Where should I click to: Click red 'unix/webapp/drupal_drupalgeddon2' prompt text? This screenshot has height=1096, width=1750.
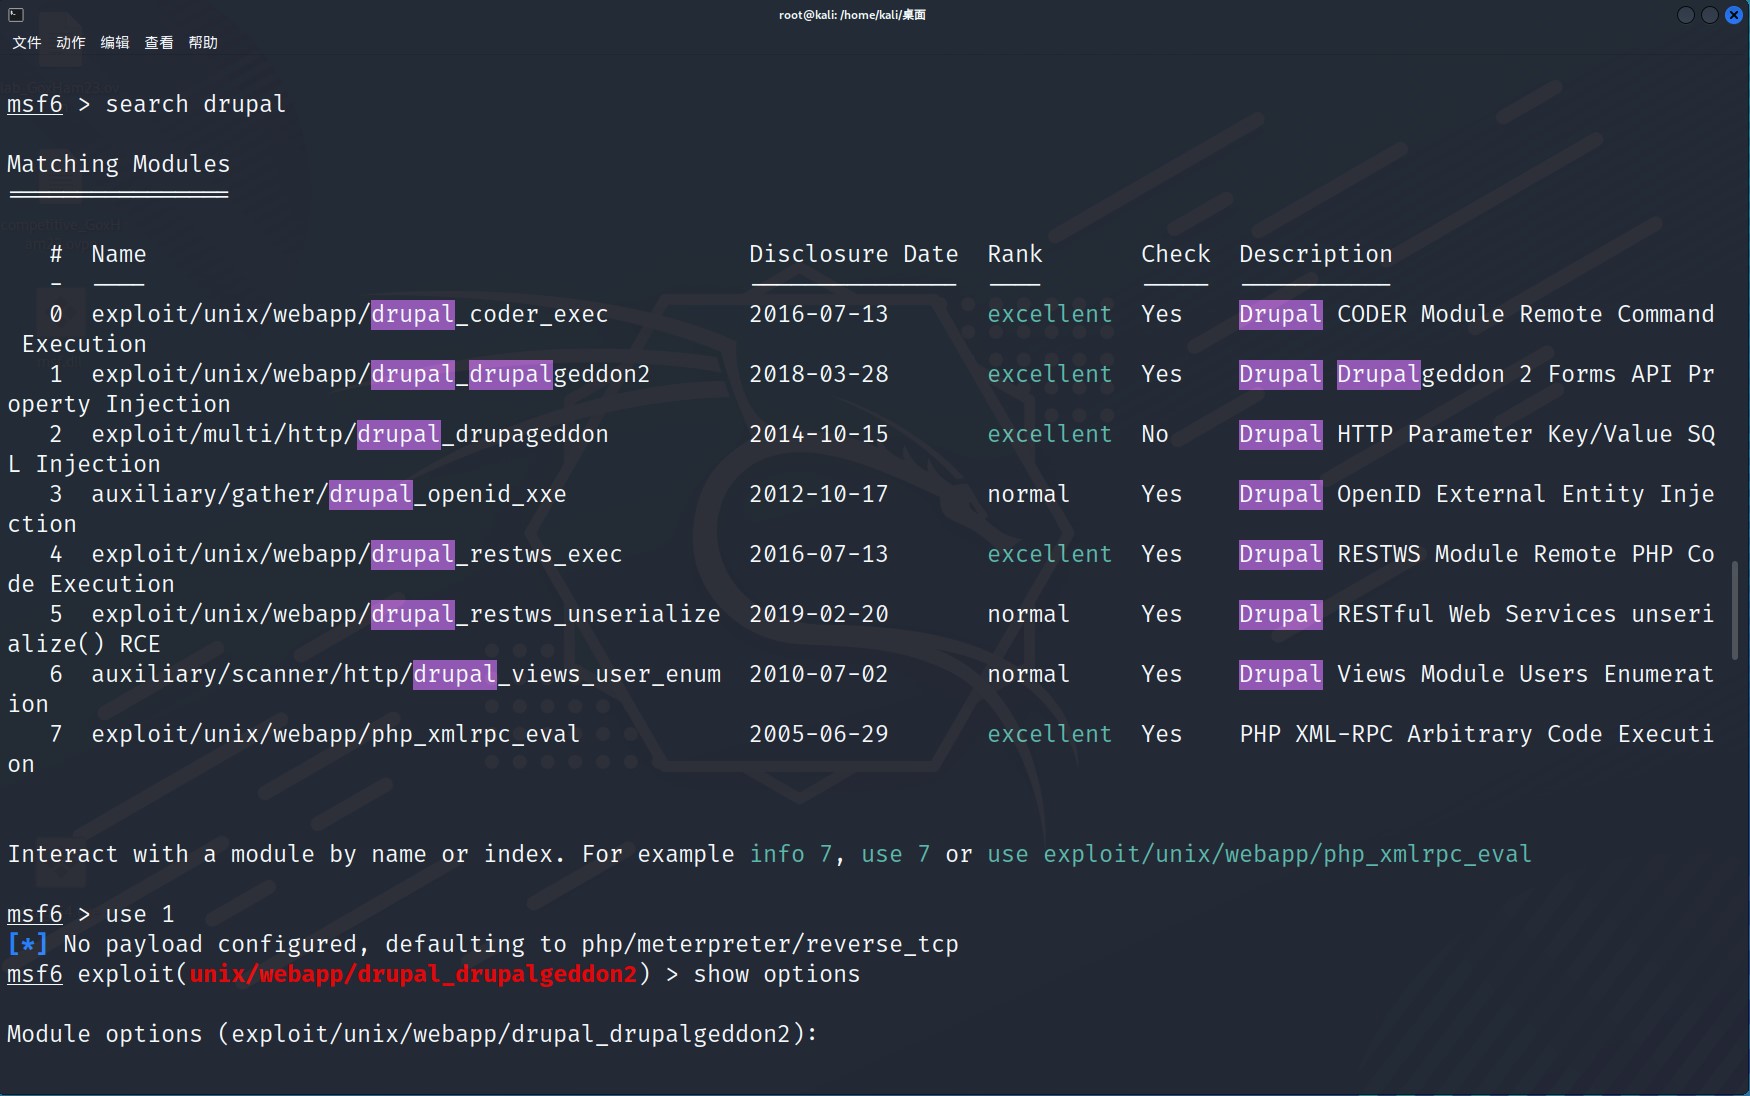pyautogui.click(x=413, y=974)
